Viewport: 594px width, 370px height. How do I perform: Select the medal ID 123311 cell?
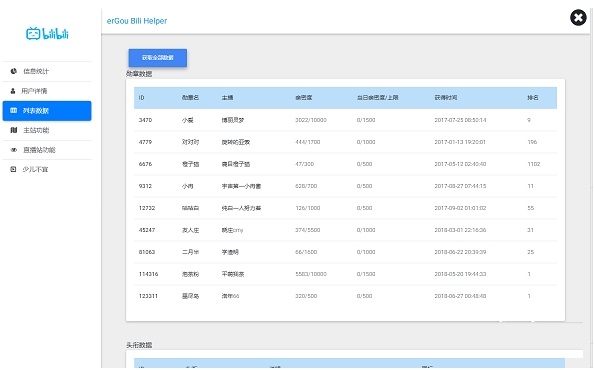click(148, 296)
